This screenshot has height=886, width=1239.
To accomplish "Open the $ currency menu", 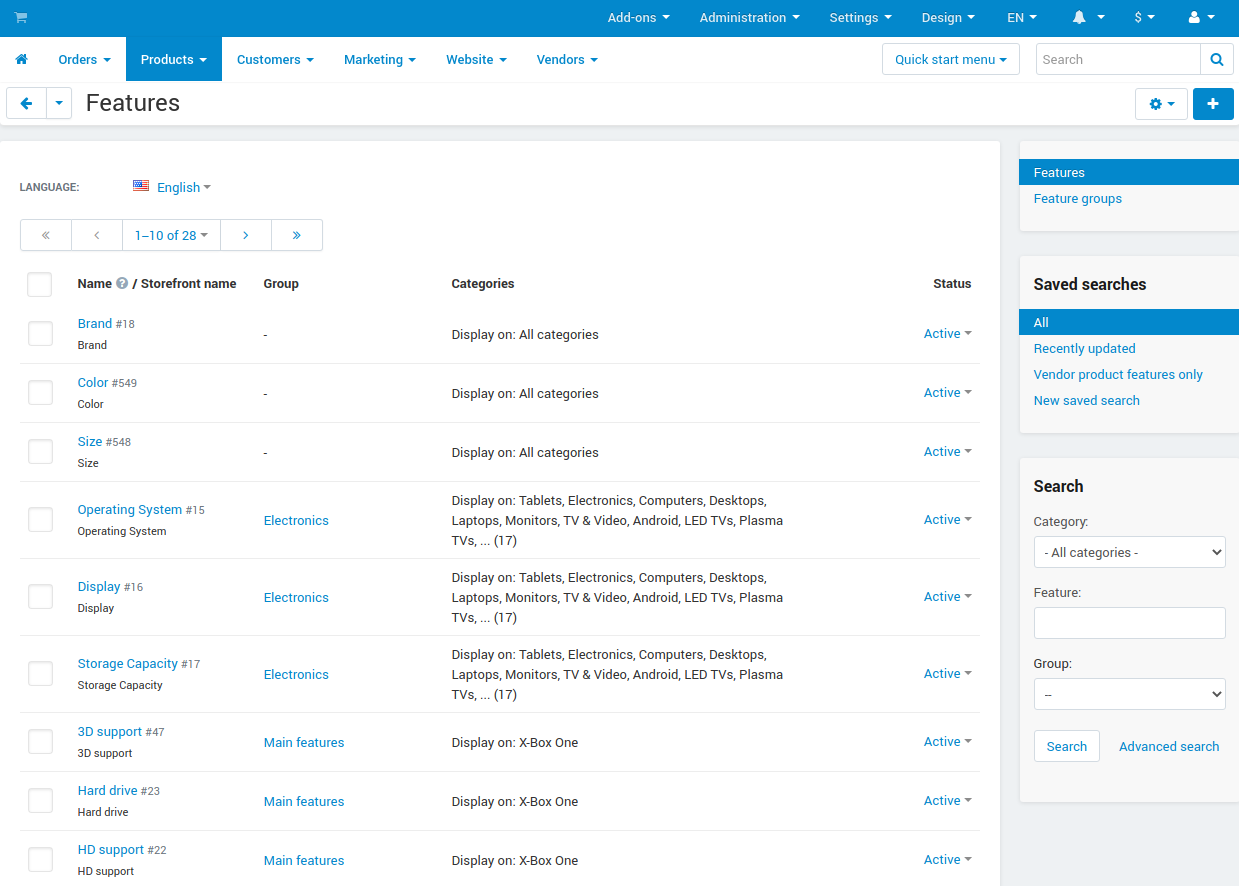I will [x=1144, y=18].
